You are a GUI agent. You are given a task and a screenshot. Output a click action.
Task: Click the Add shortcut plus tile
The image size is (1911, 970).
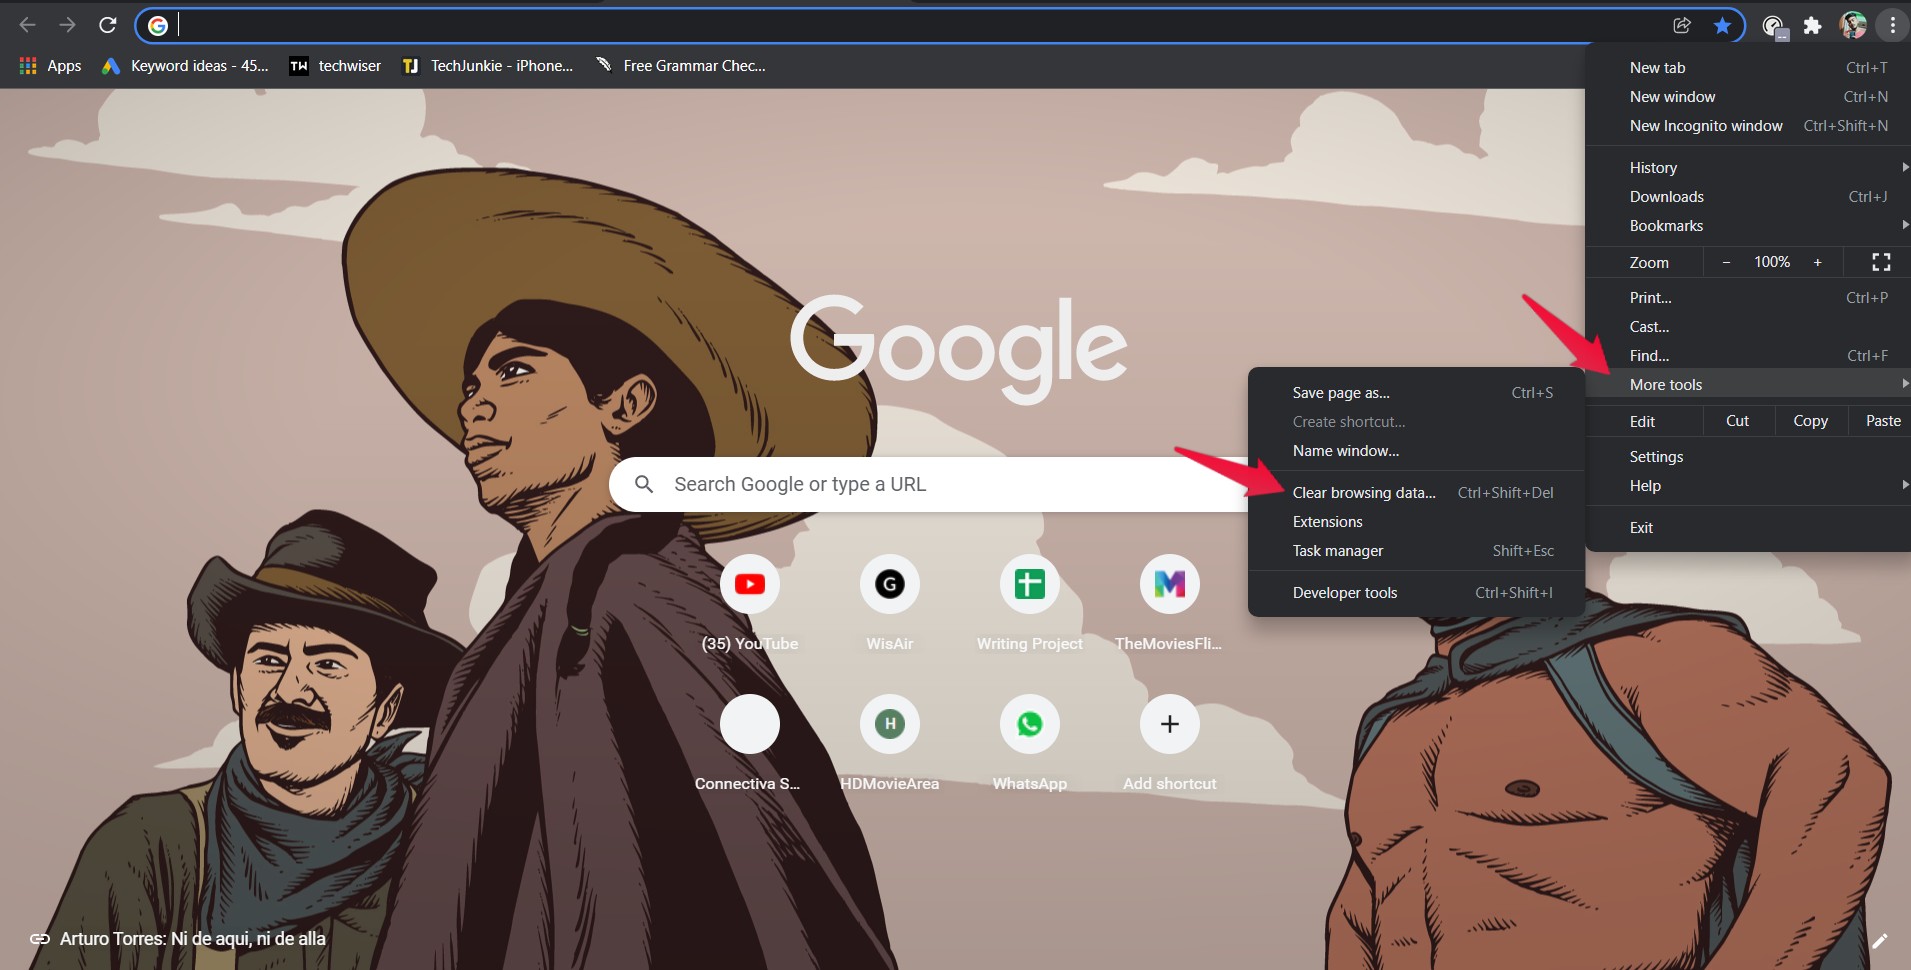click(x=1170, y=743)
